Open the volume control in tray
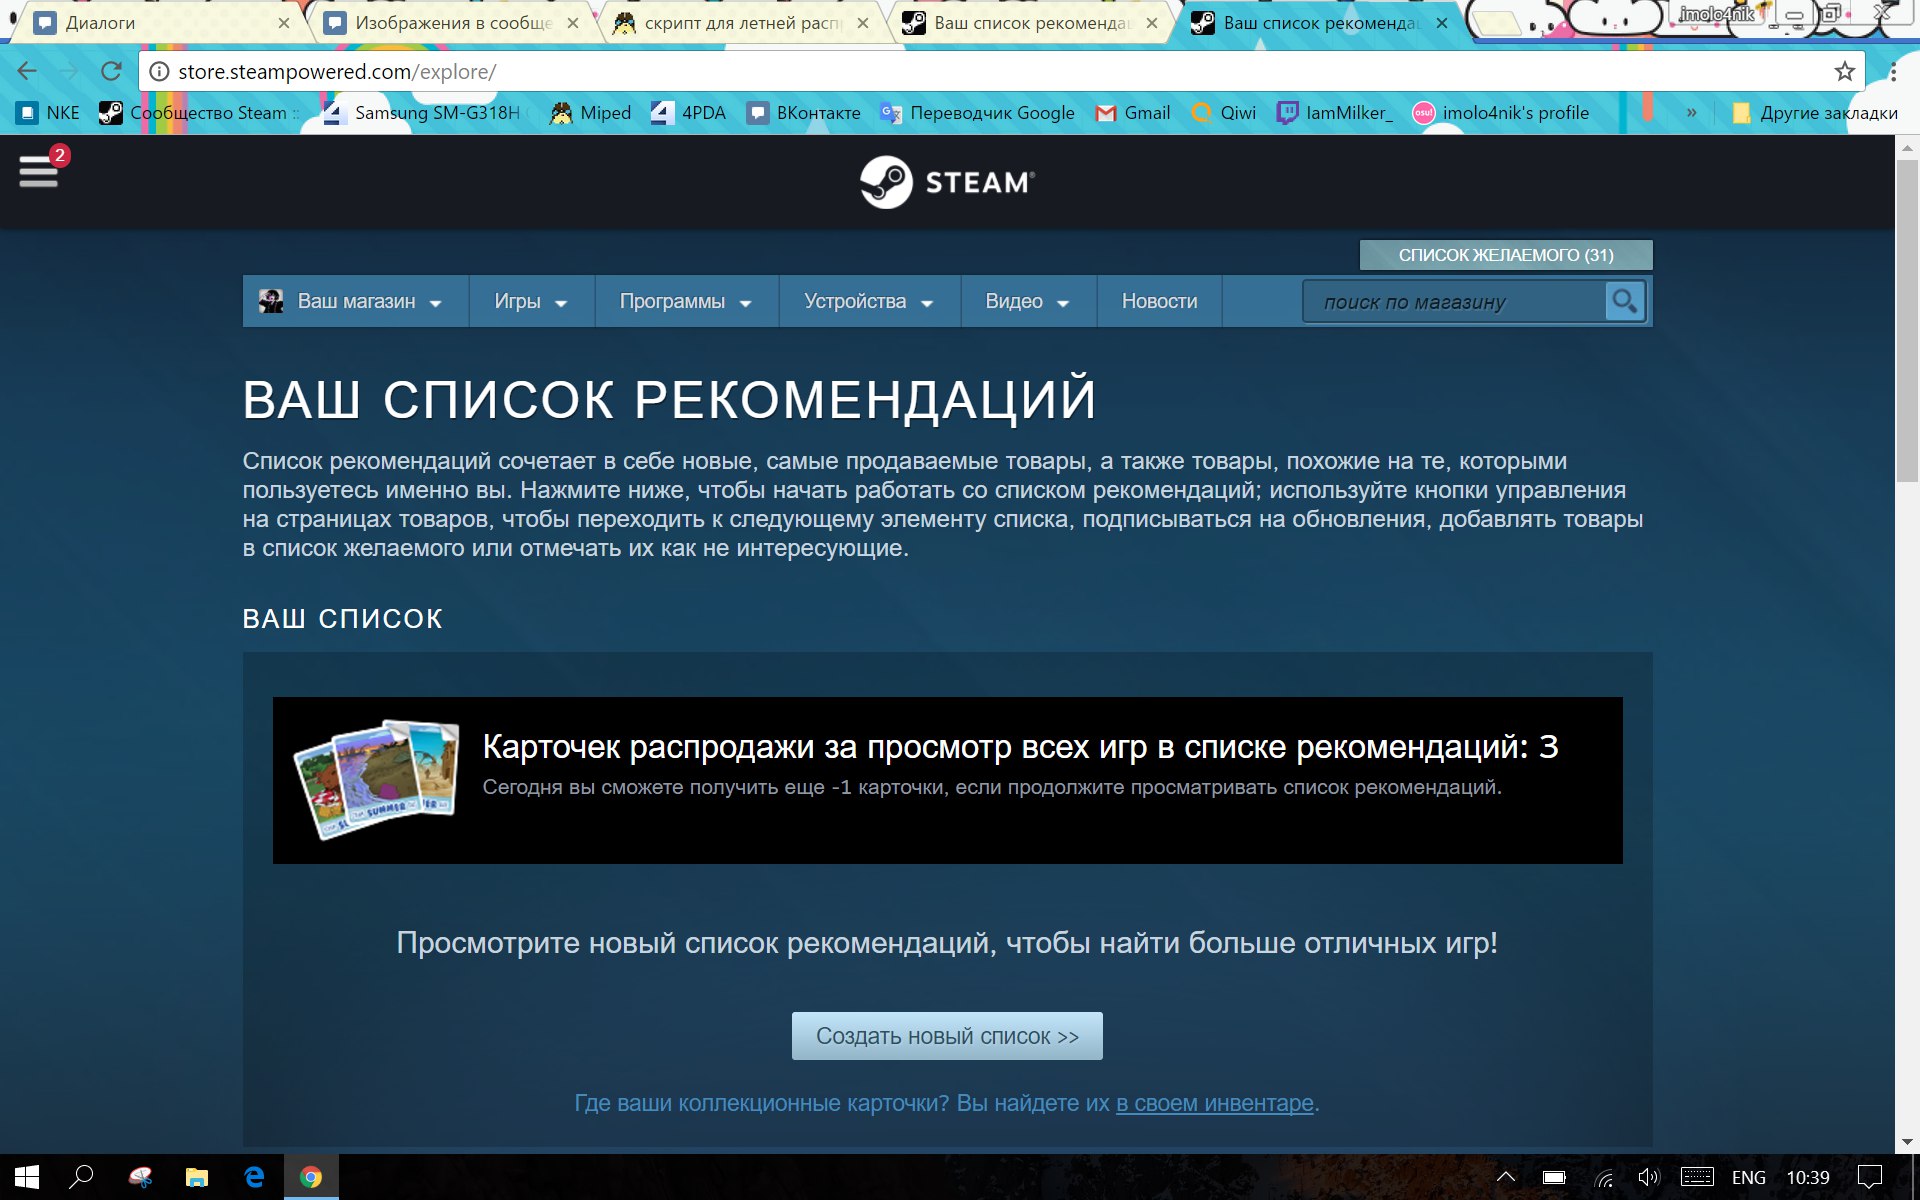The width and height of the screenshot is (1920, 1200). pyautogui.click(x=1649, y=1177)
